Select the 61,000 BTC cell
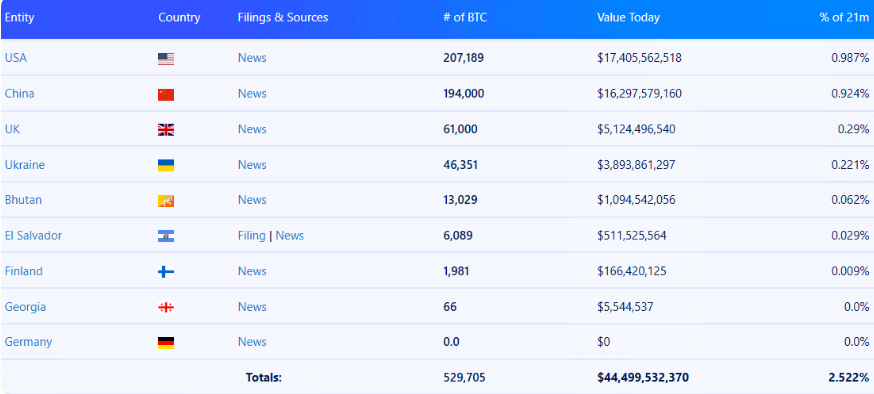The height and width of the screenshot is (394, 874). 460,129
